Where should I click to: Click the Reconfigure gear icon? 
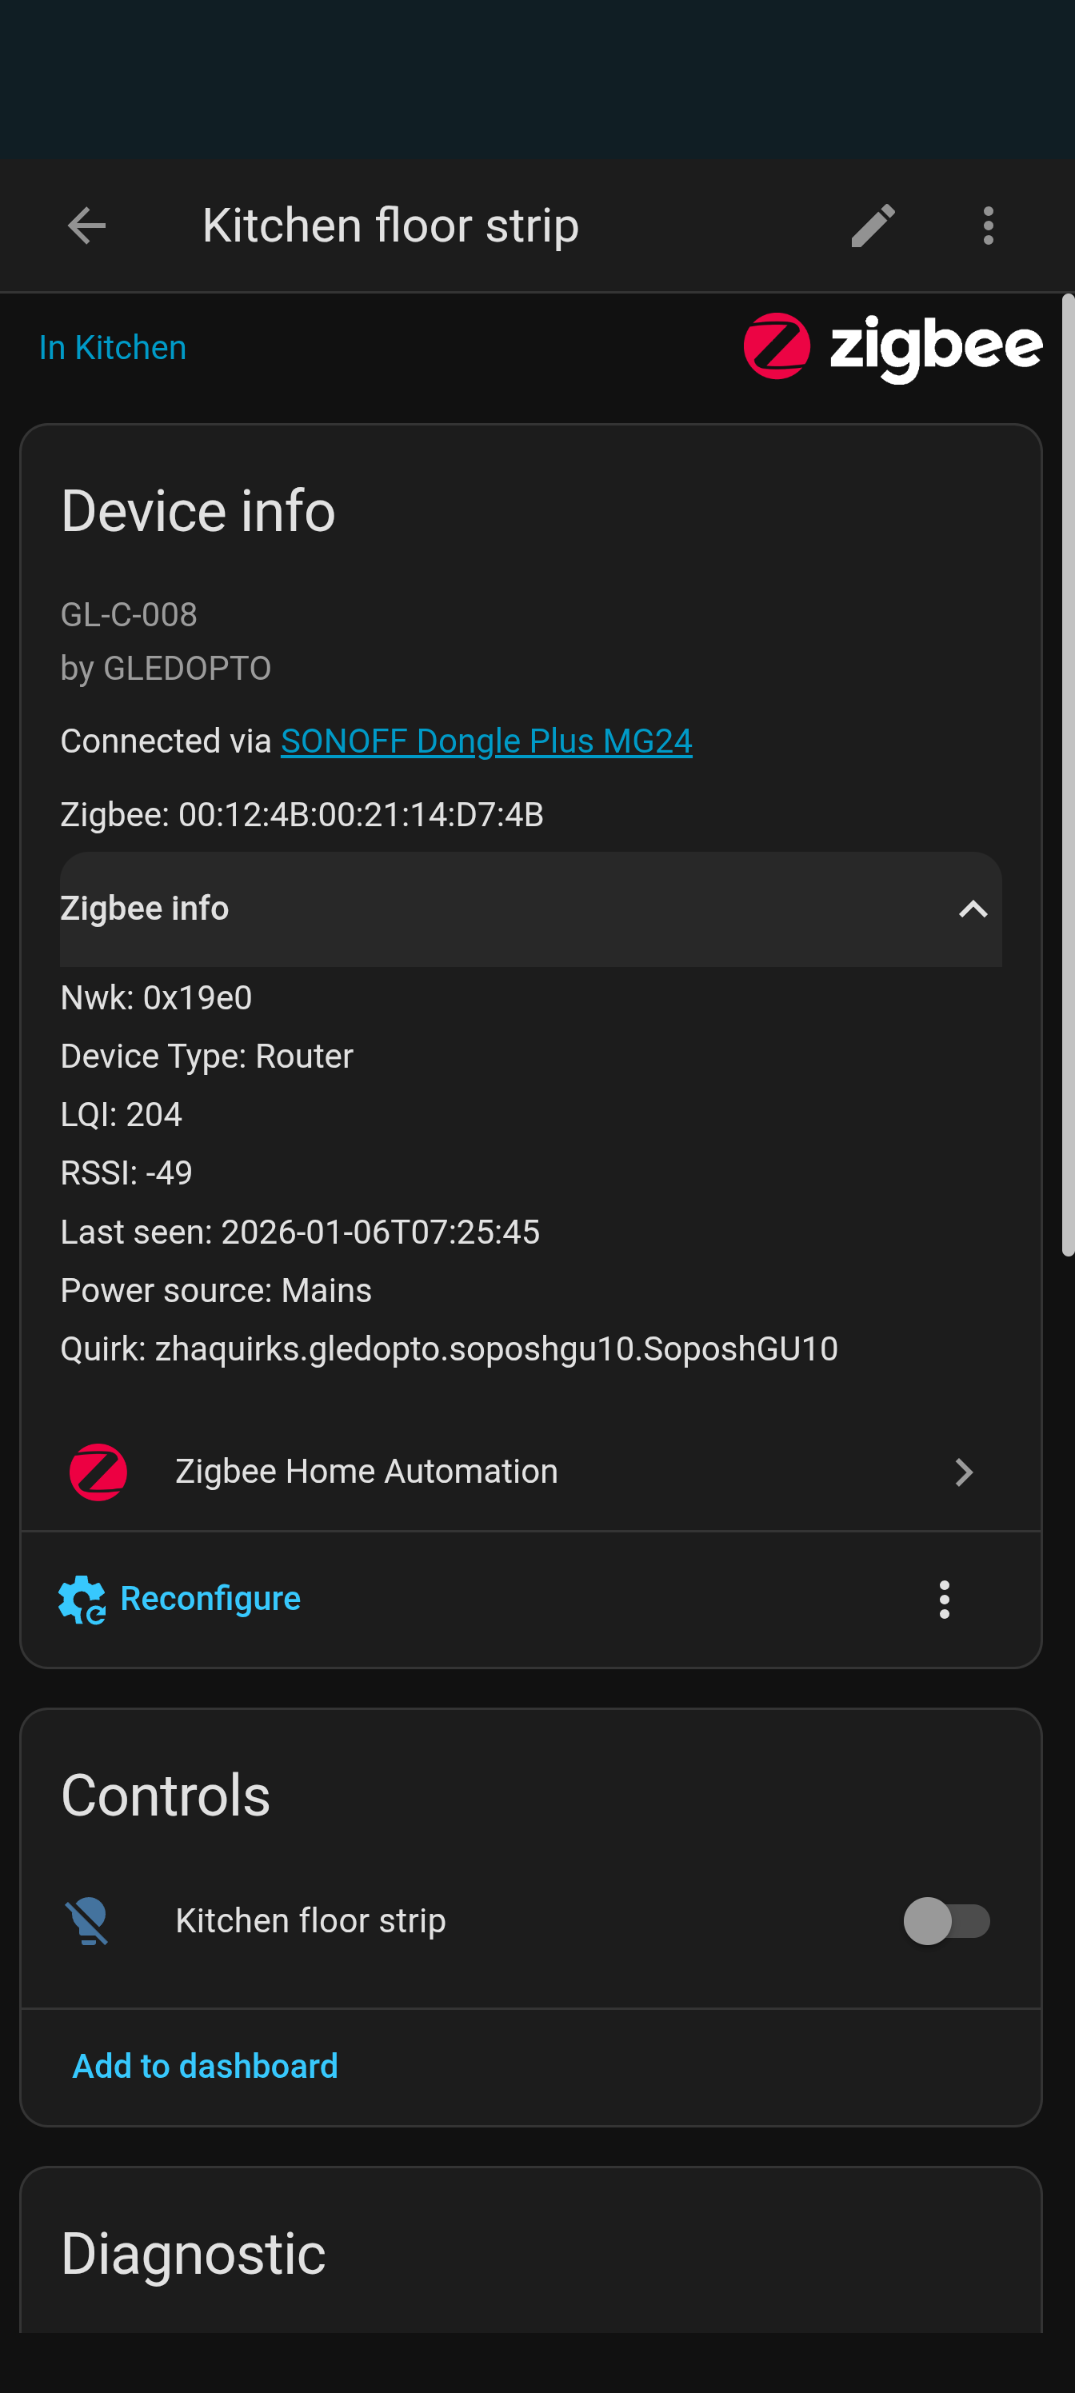click(x=82, y=1599)
